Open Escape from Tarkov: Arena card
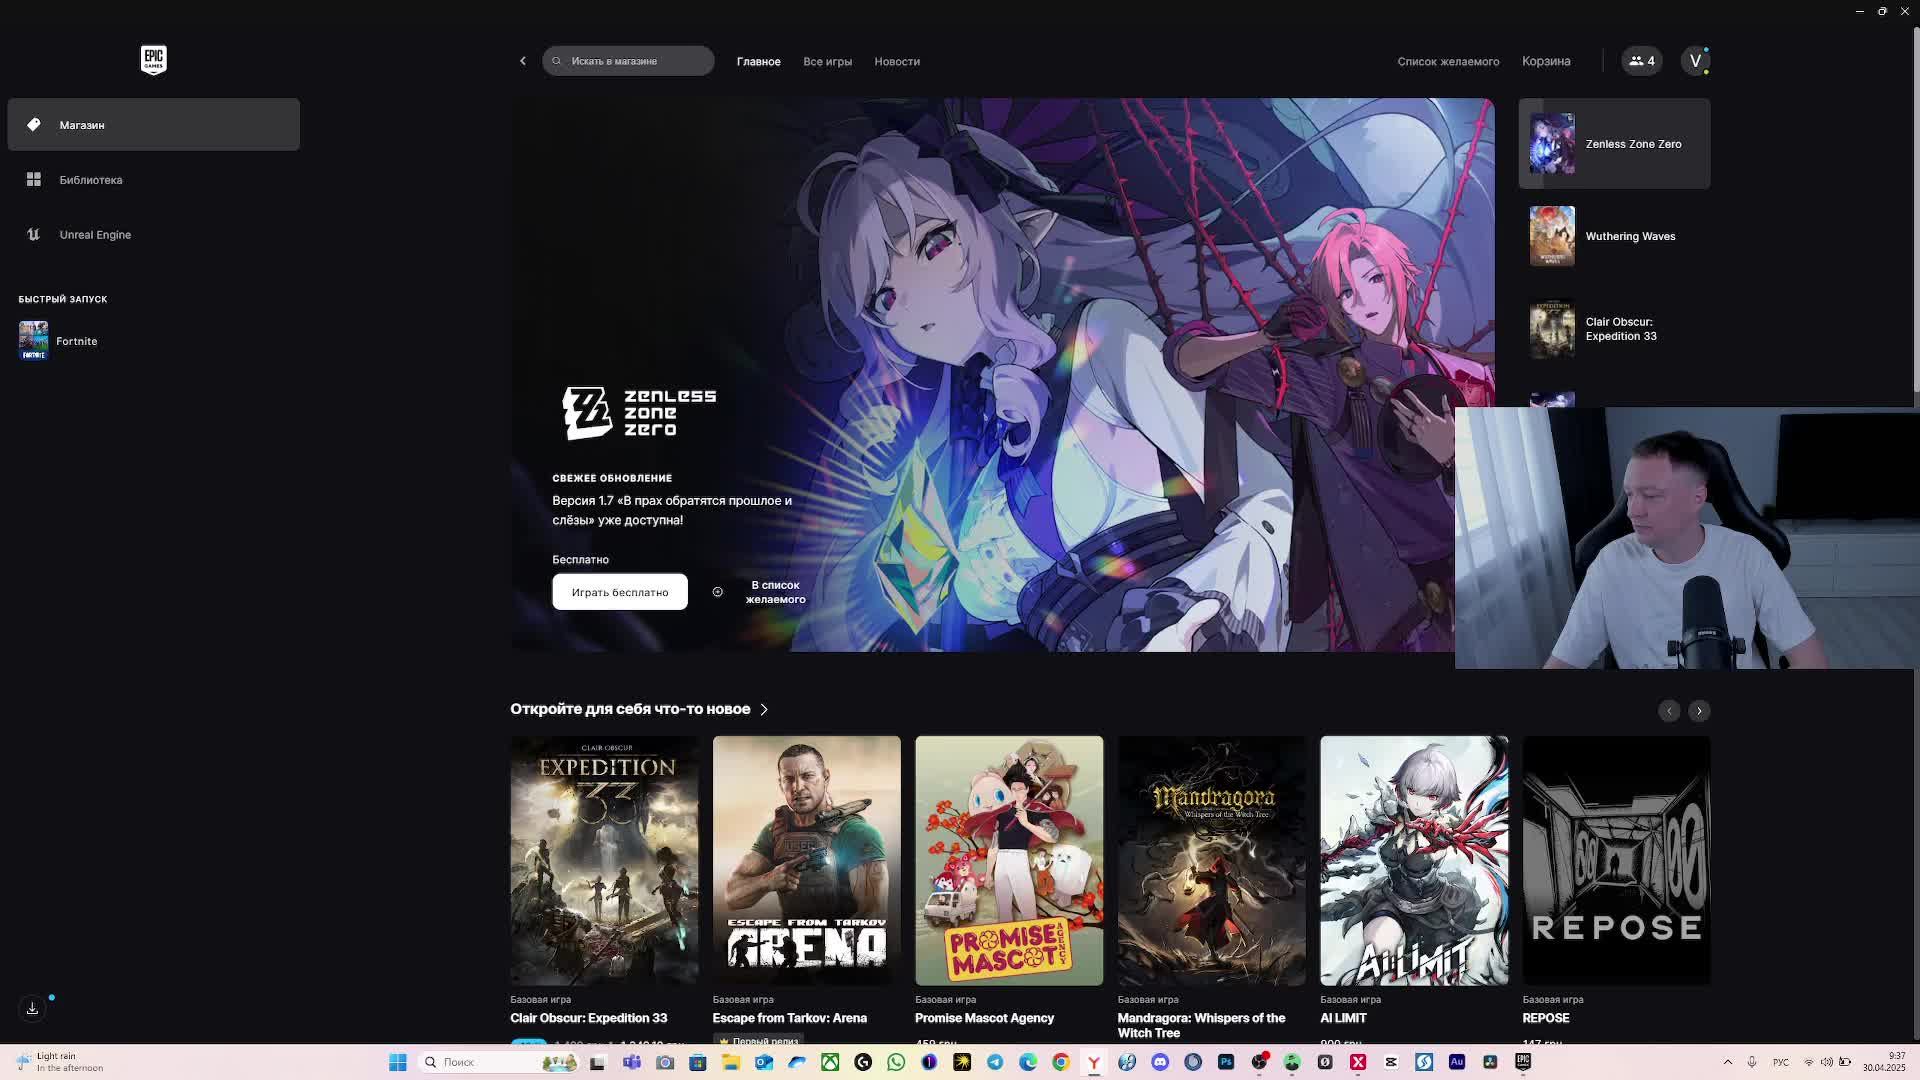This screenshot has height=1080, width=1920. pos(806,861)
